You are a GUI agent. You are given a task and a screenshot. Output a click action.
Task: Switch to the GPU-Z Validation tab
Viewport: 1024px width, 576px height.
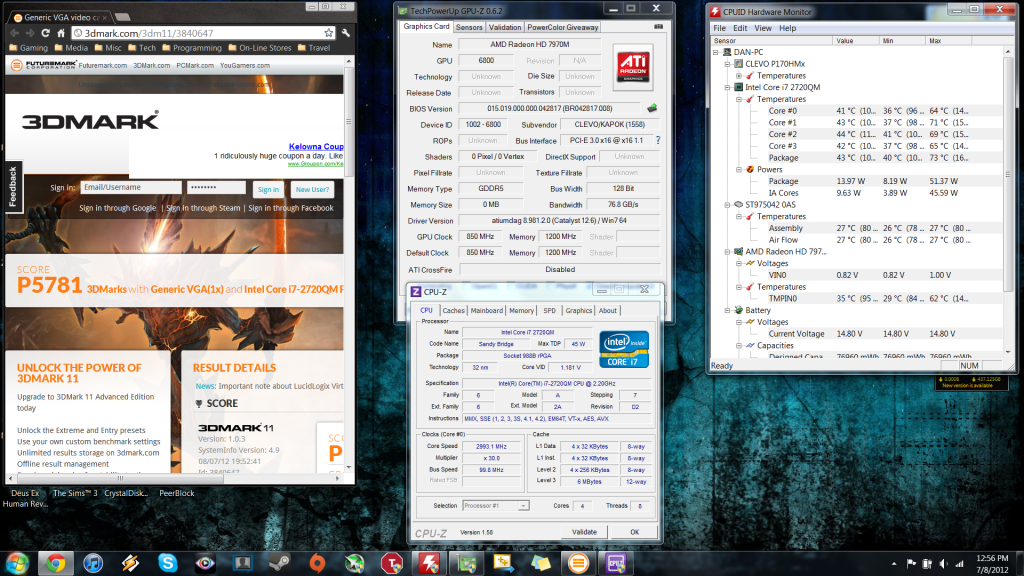click(505, 27)
